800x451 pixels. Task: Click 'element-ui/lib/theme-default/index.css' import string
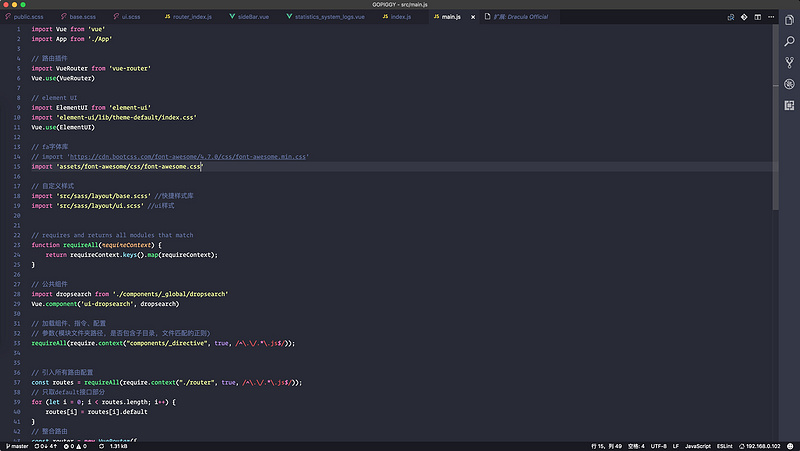[x=126, y=117]
